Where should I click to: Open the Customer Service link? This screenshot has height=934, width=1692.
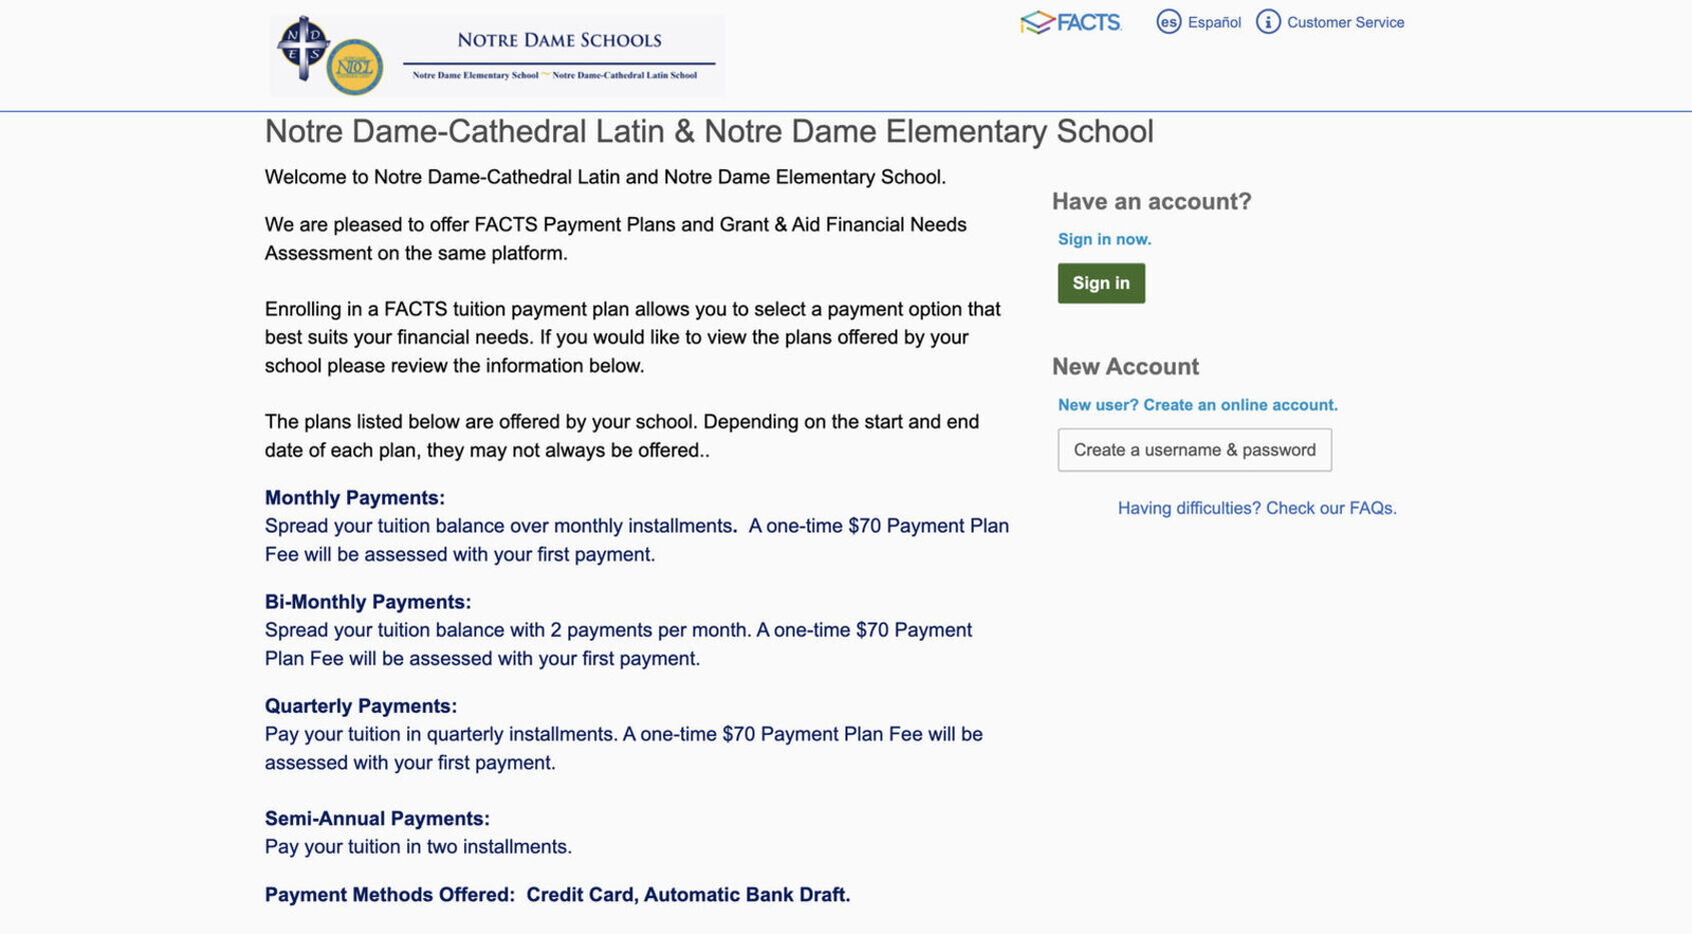[x=1345, y=21]
